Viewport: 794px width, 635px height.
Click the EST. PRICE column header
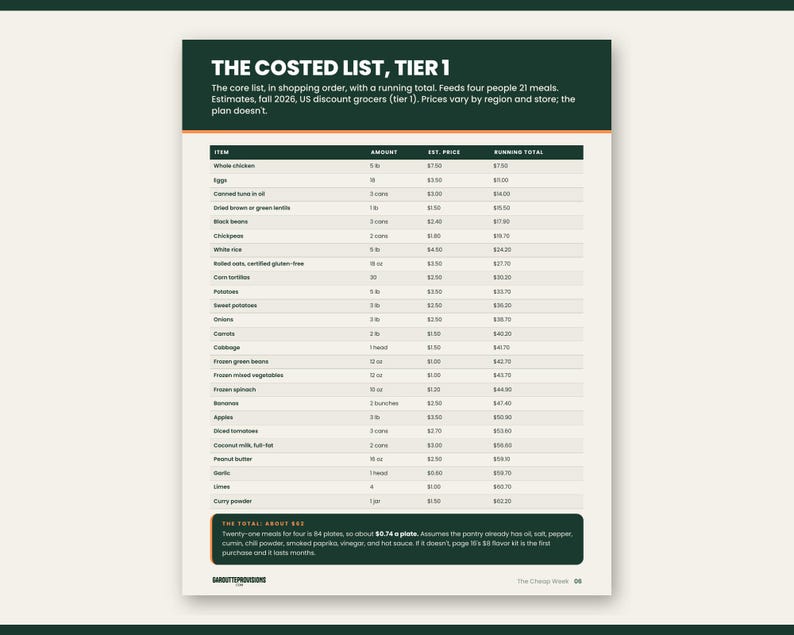[444, 152]
